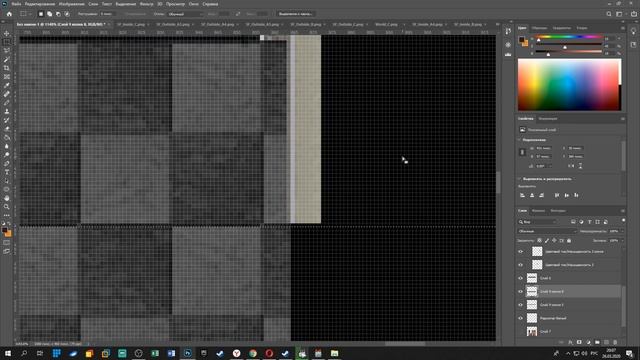This screenshot has height=360, width=640.
Task: Open the layer filter kind dropdown
Action: [x=538, y=222]
